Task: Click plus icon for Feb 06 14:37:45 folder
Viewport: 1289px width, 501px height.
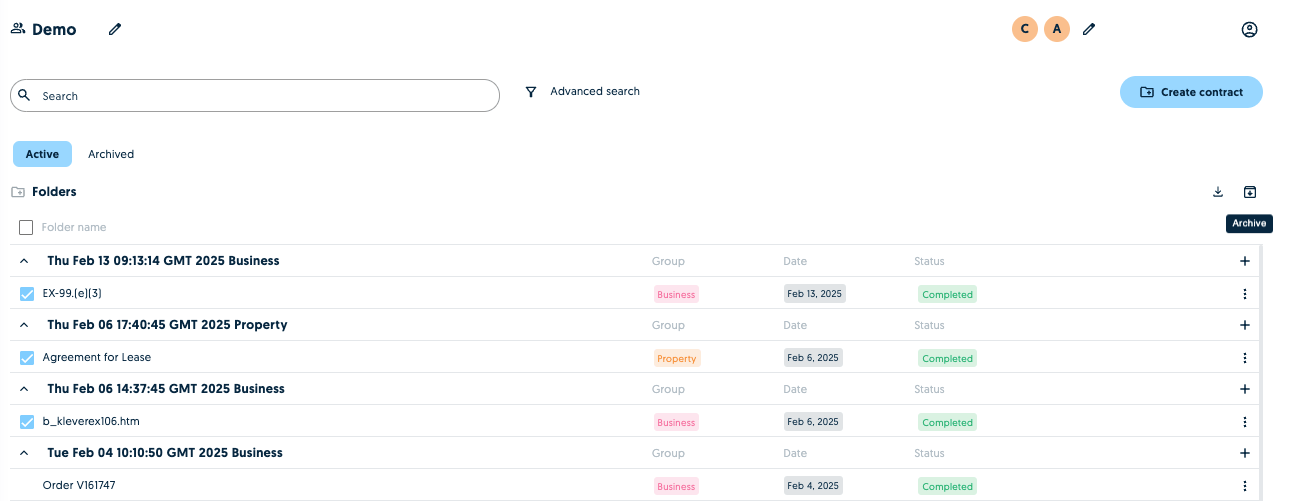Action: tap(1245, 389)
